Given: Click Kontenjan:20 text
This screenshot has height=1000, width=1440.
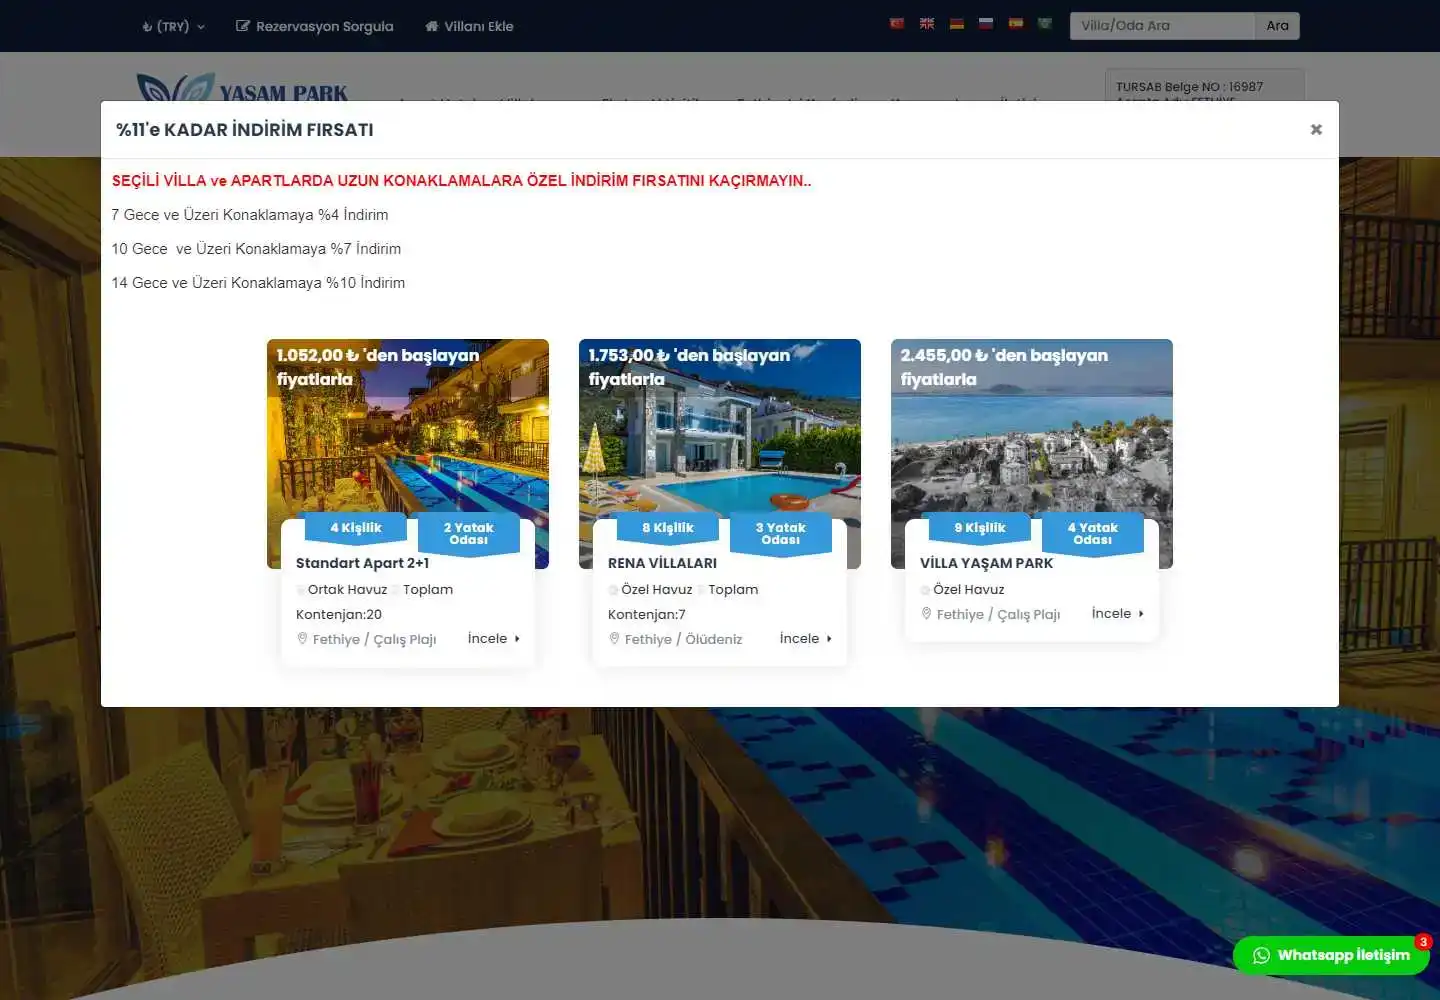Looking at the screenshot, I should pos(339,614).
